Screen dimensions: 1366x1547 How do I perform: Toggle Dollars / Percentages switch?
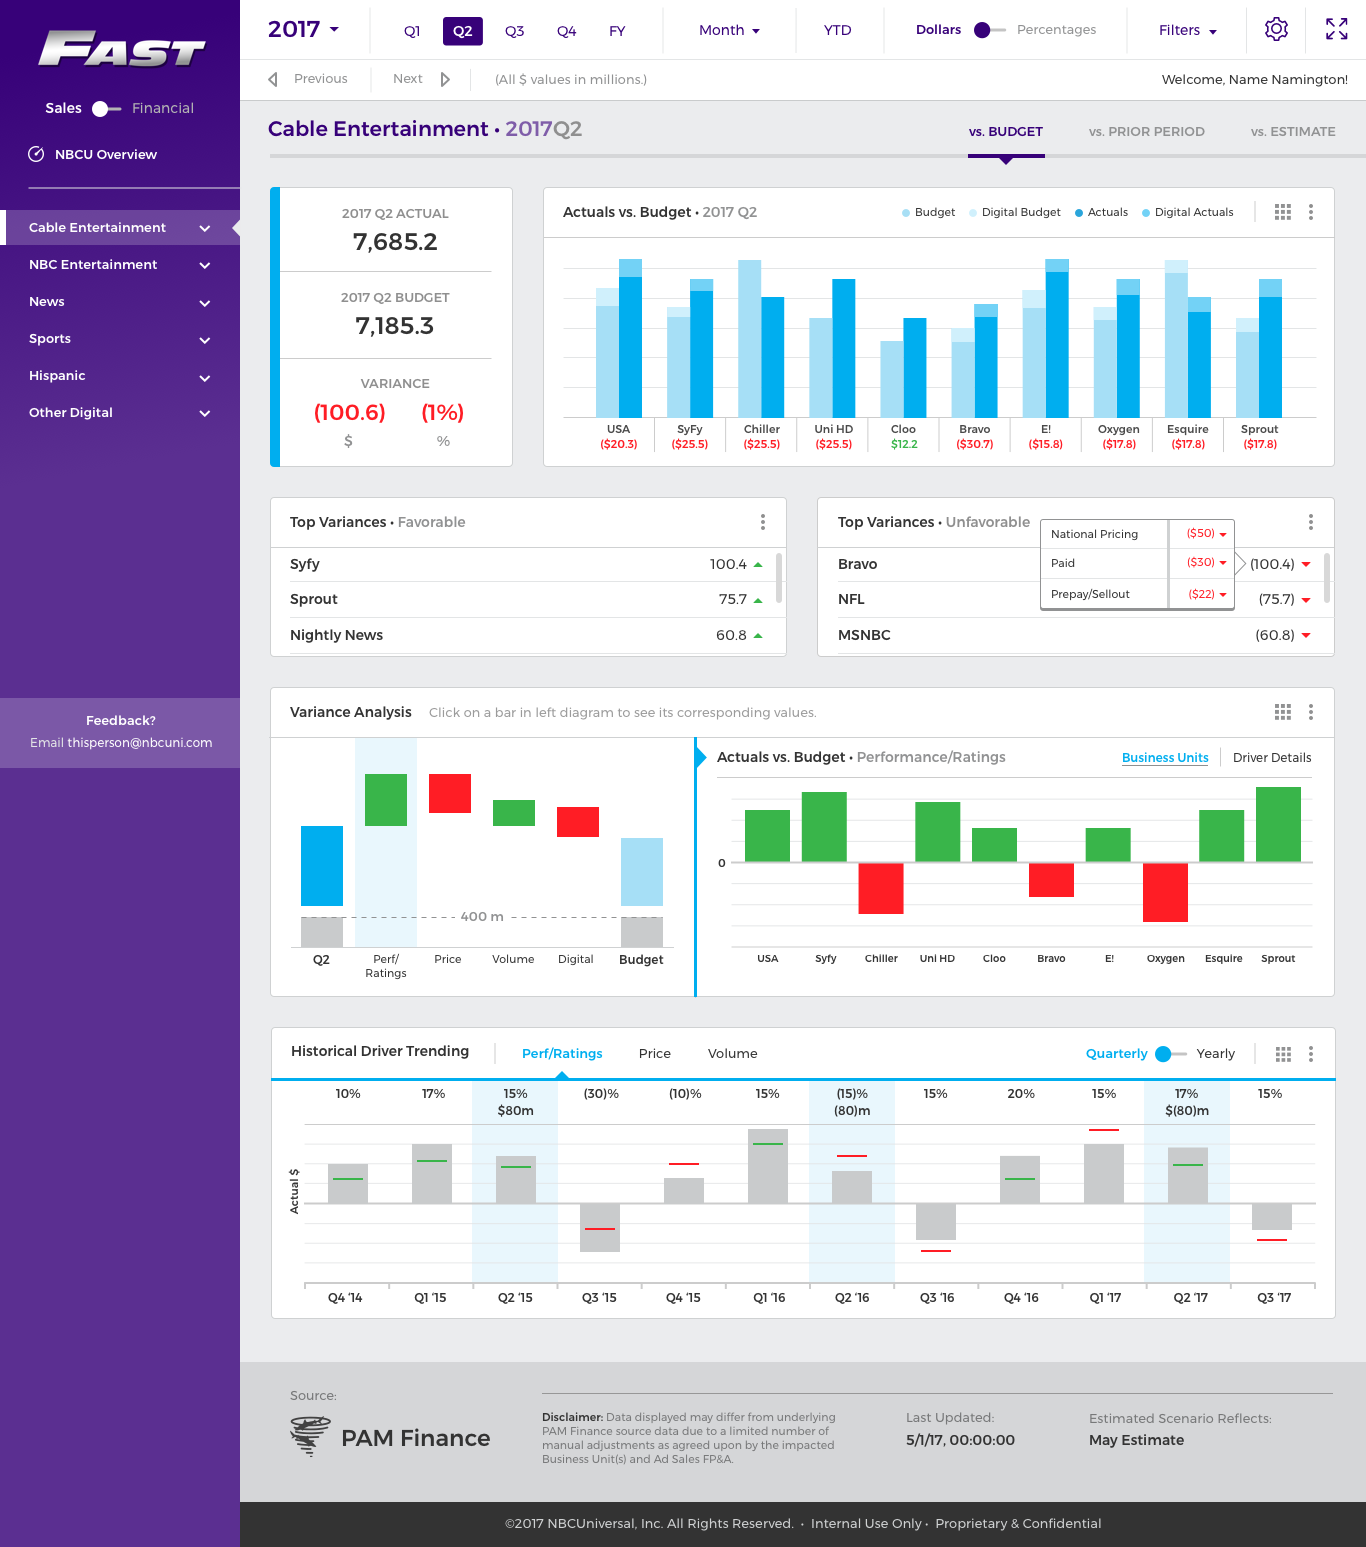coord(990,30)
